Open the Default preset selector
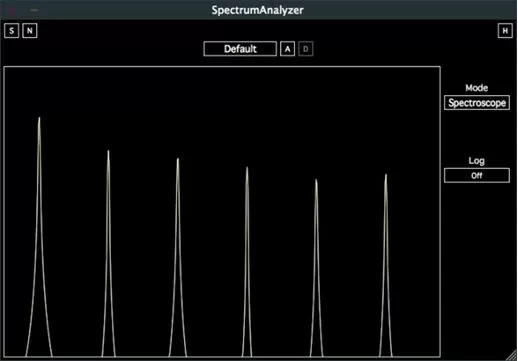Screen dimensions: 518x361 (240, 49)
